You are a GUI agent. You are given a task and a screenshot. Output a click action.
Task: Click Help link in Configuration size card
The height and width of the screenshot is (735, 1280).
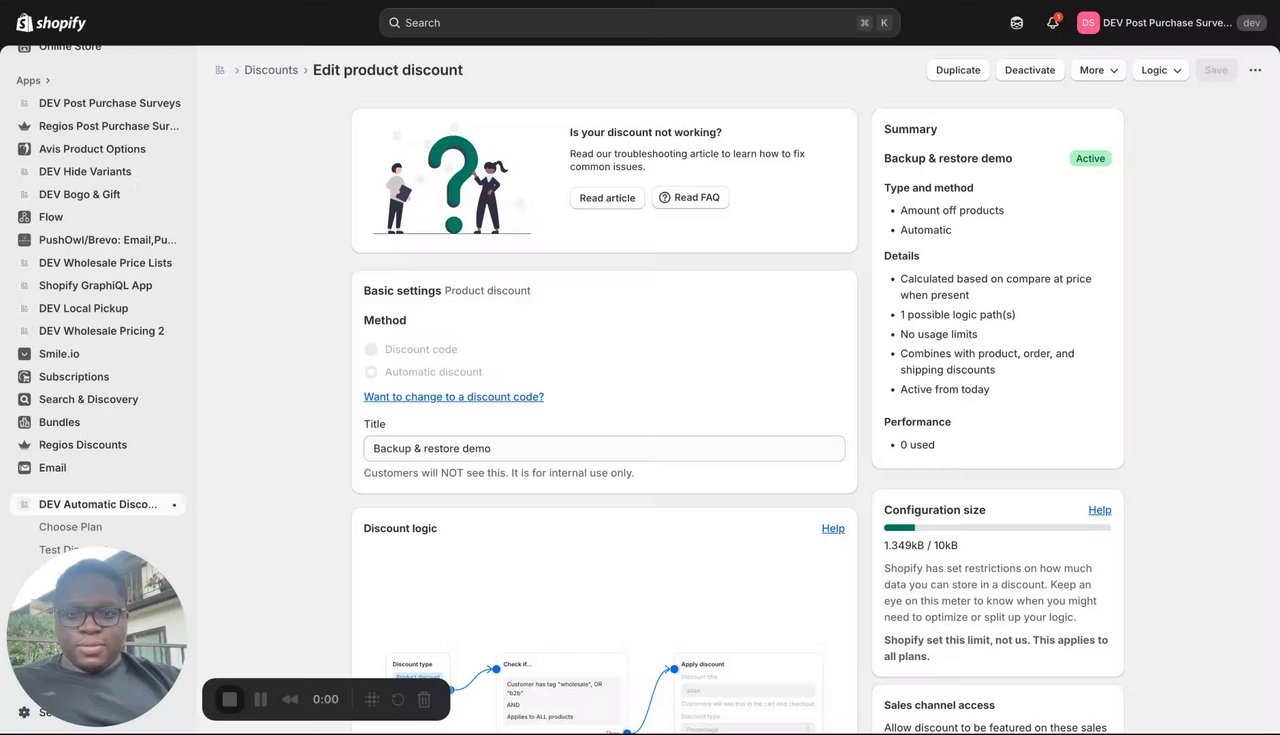1100,510
